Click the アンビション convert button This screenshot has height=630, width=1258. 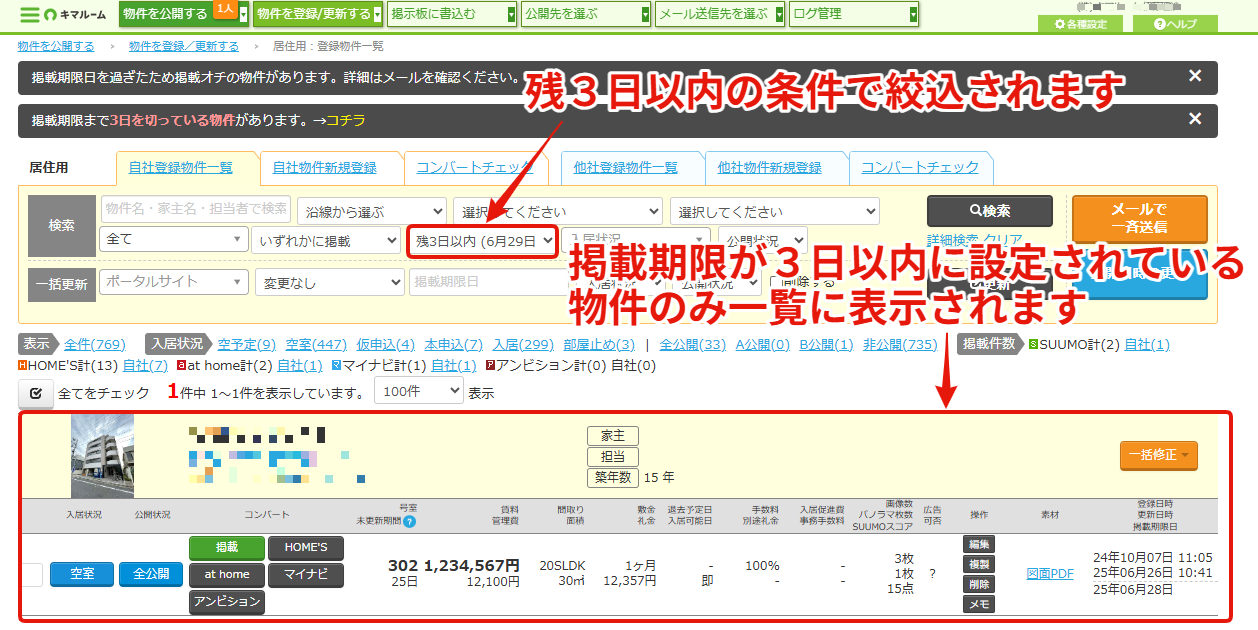point(227,602)
